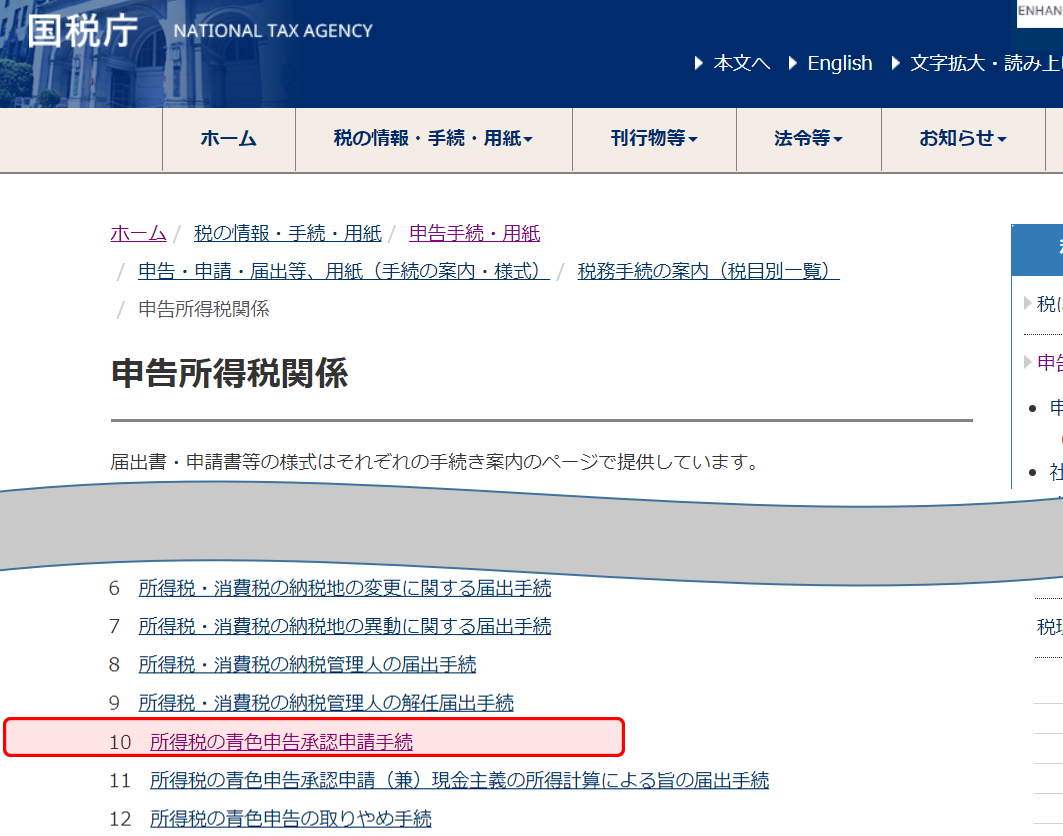
Task: Open 税務手続の案内(税目別一覧) breadcrumb
Action: (x=708, y=271)
